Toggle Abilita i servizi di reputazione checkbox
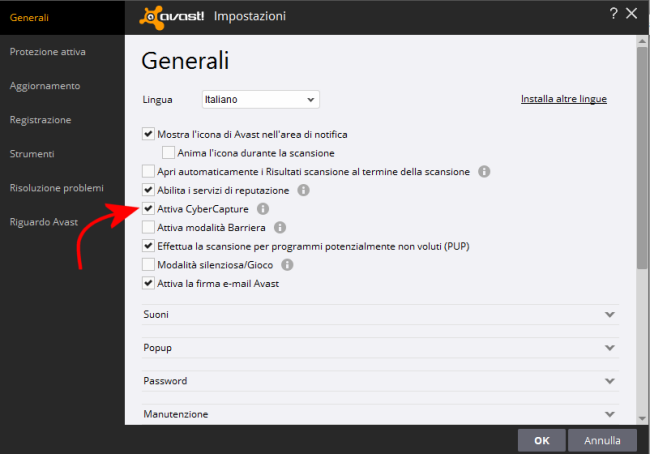Screen dimensions: 650x454 point(148,190)
